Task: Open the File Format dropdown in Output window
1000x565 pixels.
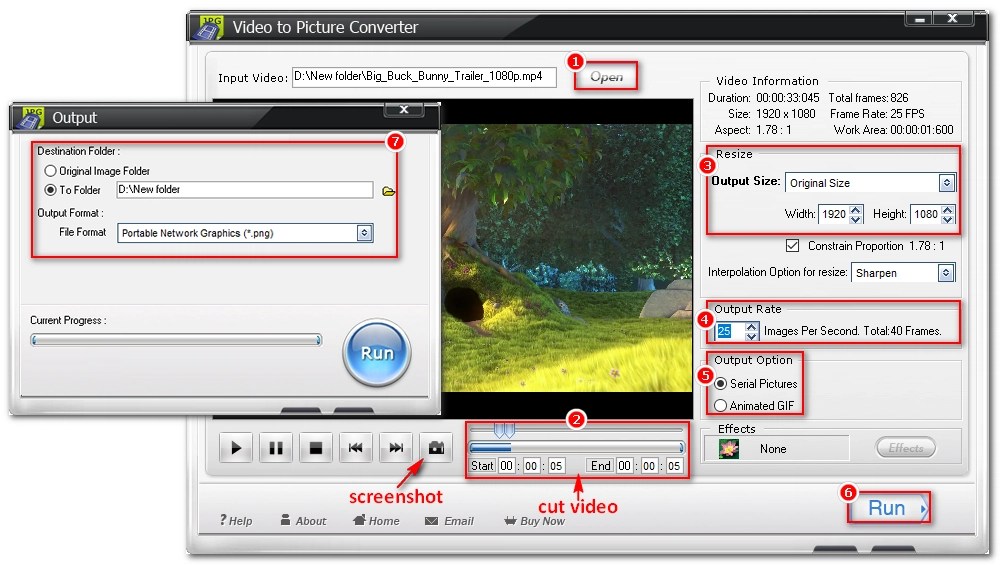Action: [246, 233]
